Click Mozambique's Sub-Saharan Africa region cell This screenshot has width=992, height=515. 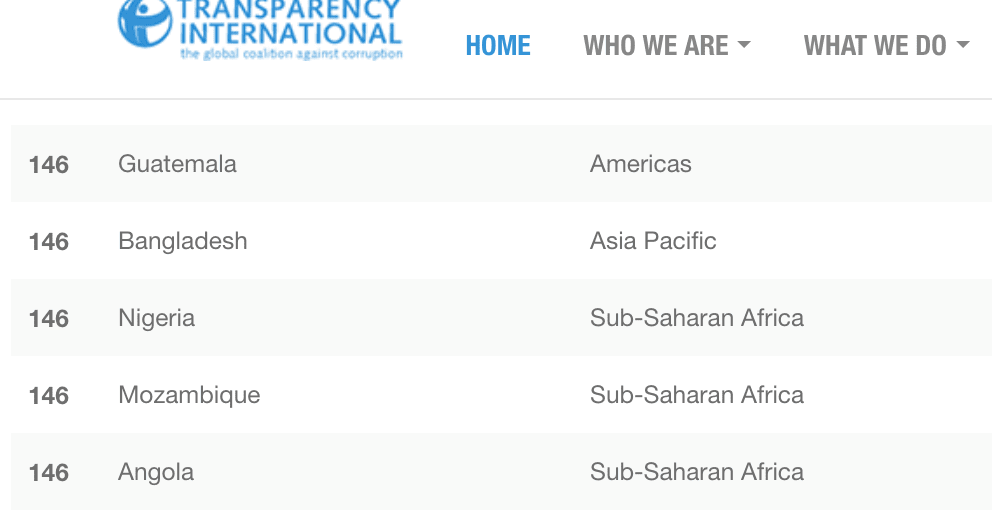697,395
